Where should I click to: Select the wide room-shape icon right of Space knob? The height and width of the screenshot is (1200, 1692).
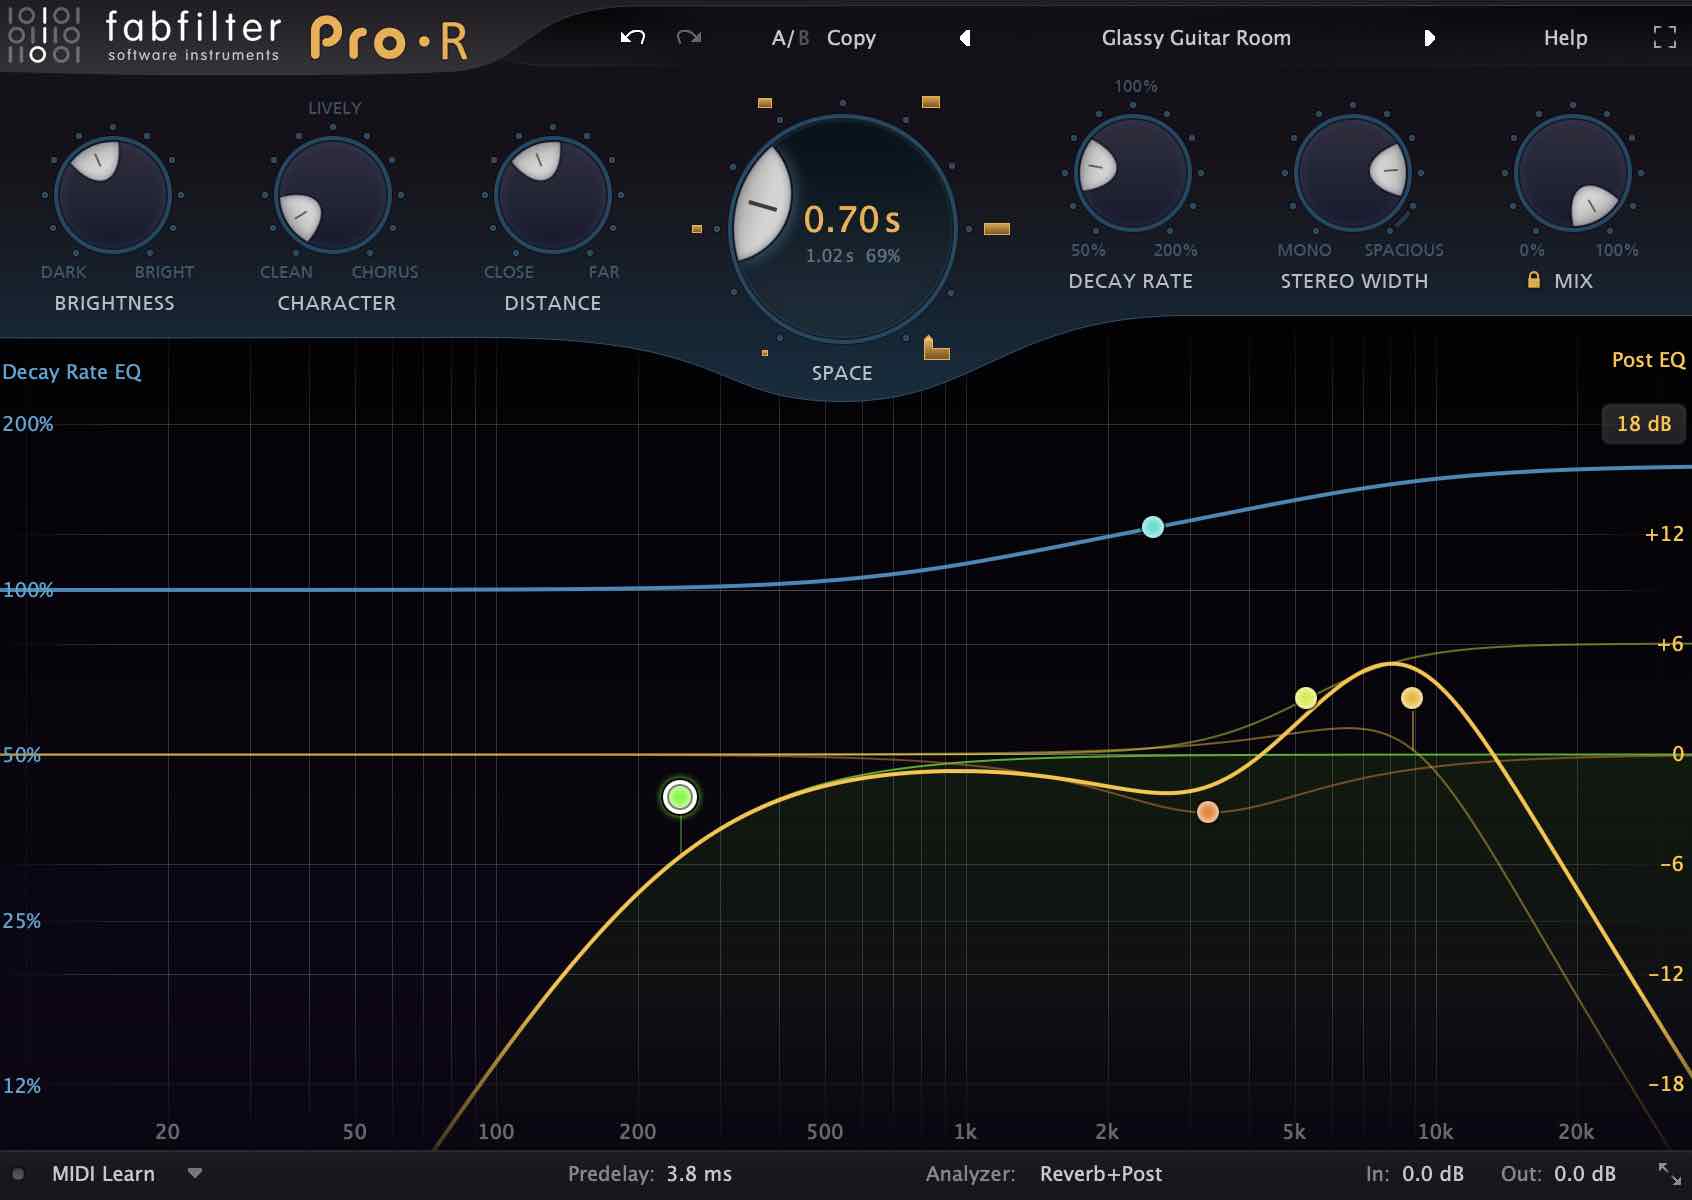997,229
